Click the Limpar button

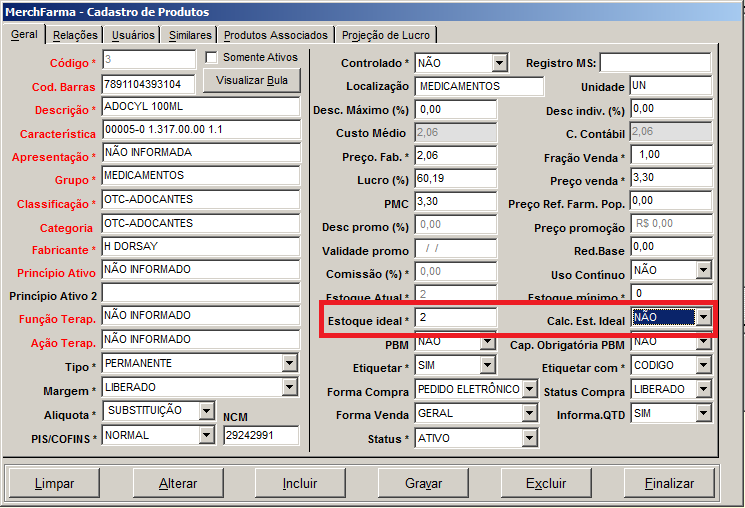(x=54, y=483)
